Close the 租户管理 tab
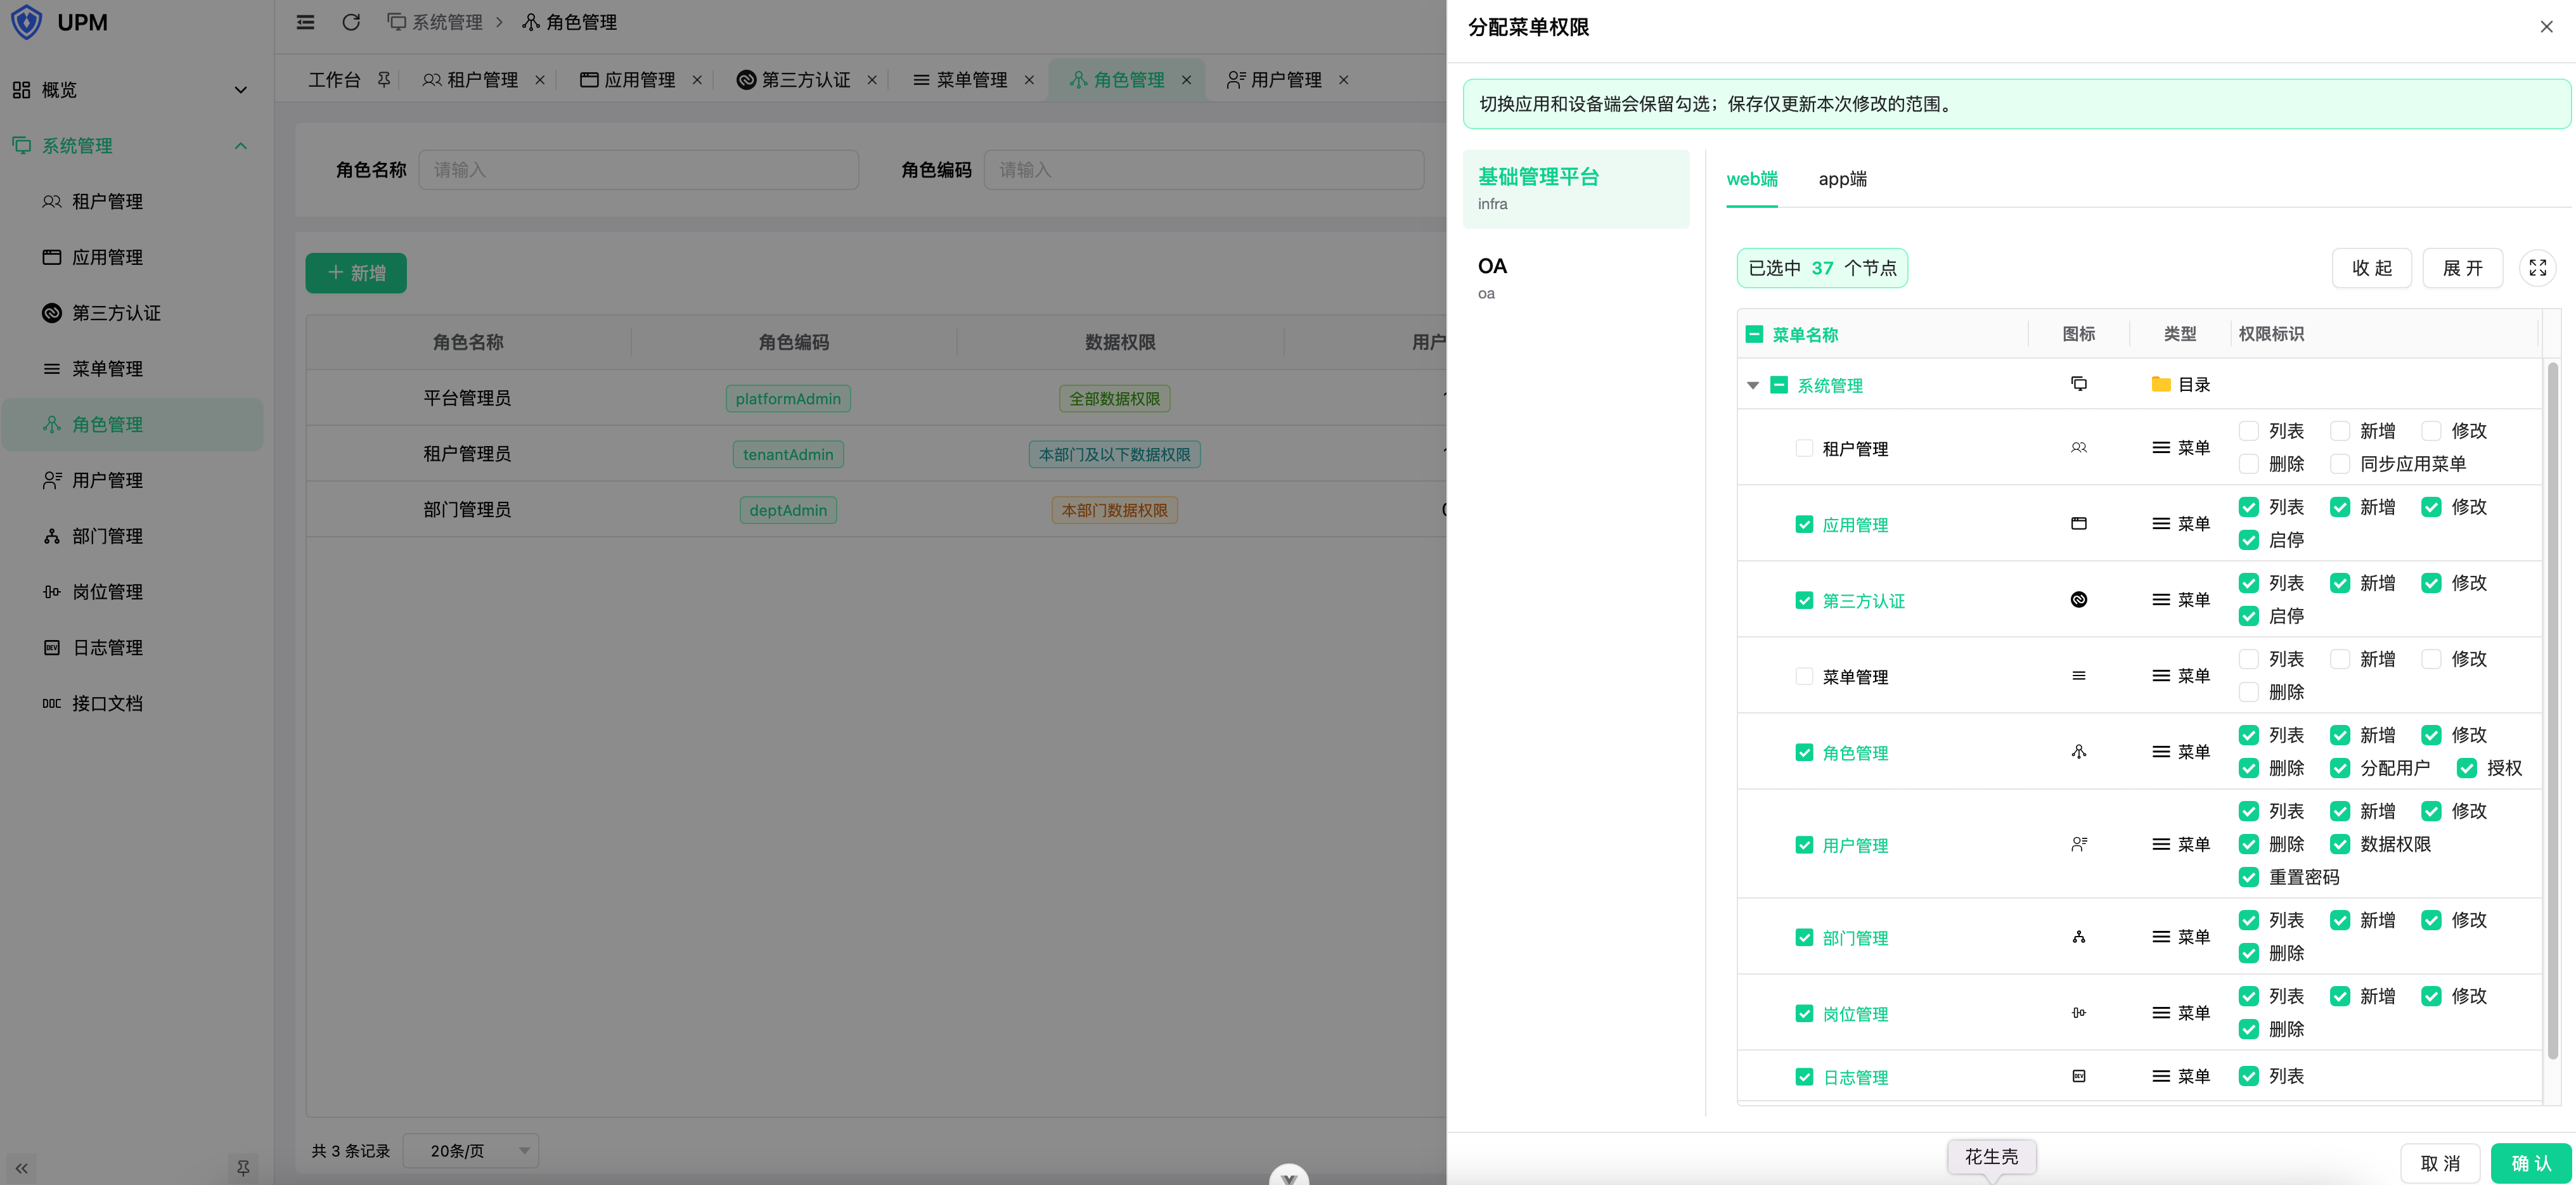 [540, 80]
